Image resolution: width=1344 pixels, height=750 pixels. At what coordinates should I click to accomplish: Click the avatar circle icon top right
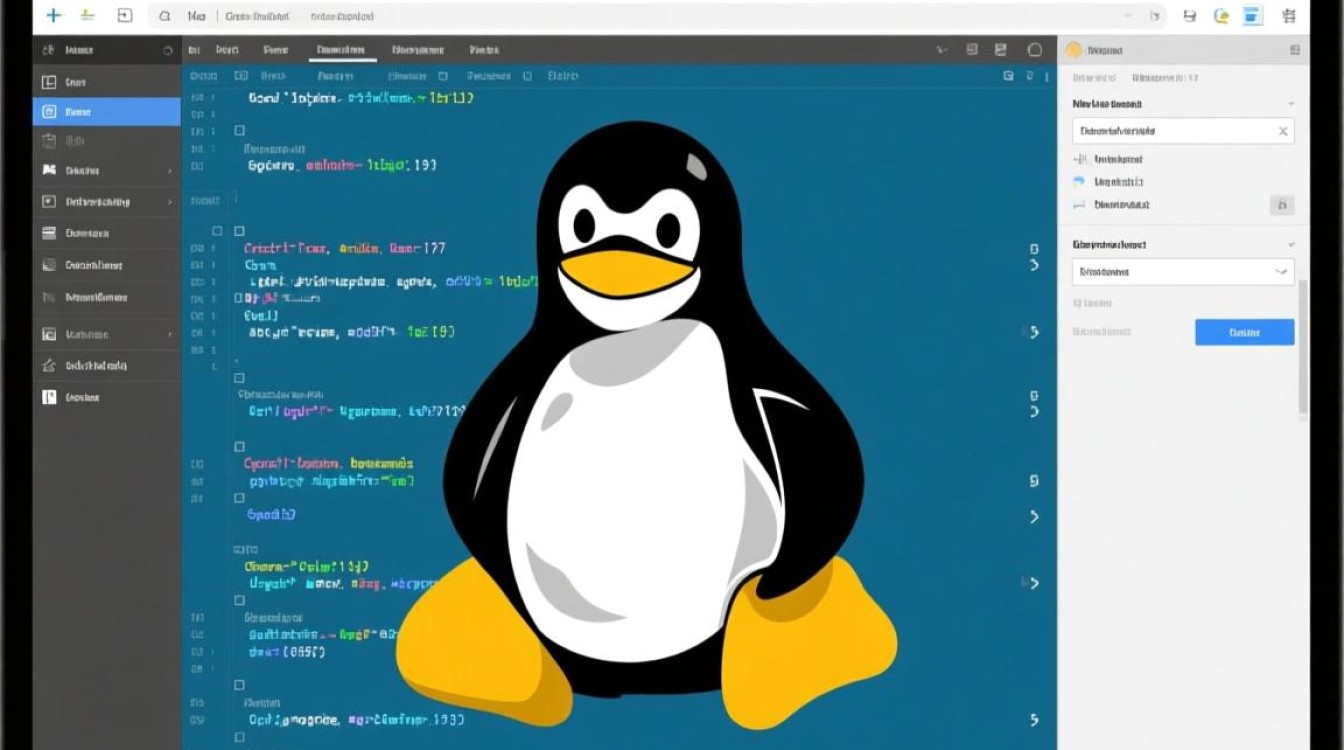coord(1221,15)
